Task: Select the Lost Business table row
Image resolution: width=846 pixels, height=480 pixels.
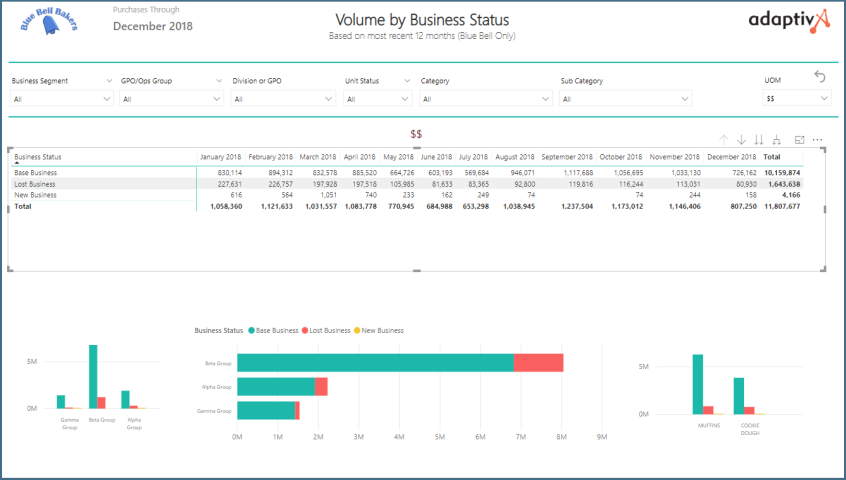Action: coord(36,184)
